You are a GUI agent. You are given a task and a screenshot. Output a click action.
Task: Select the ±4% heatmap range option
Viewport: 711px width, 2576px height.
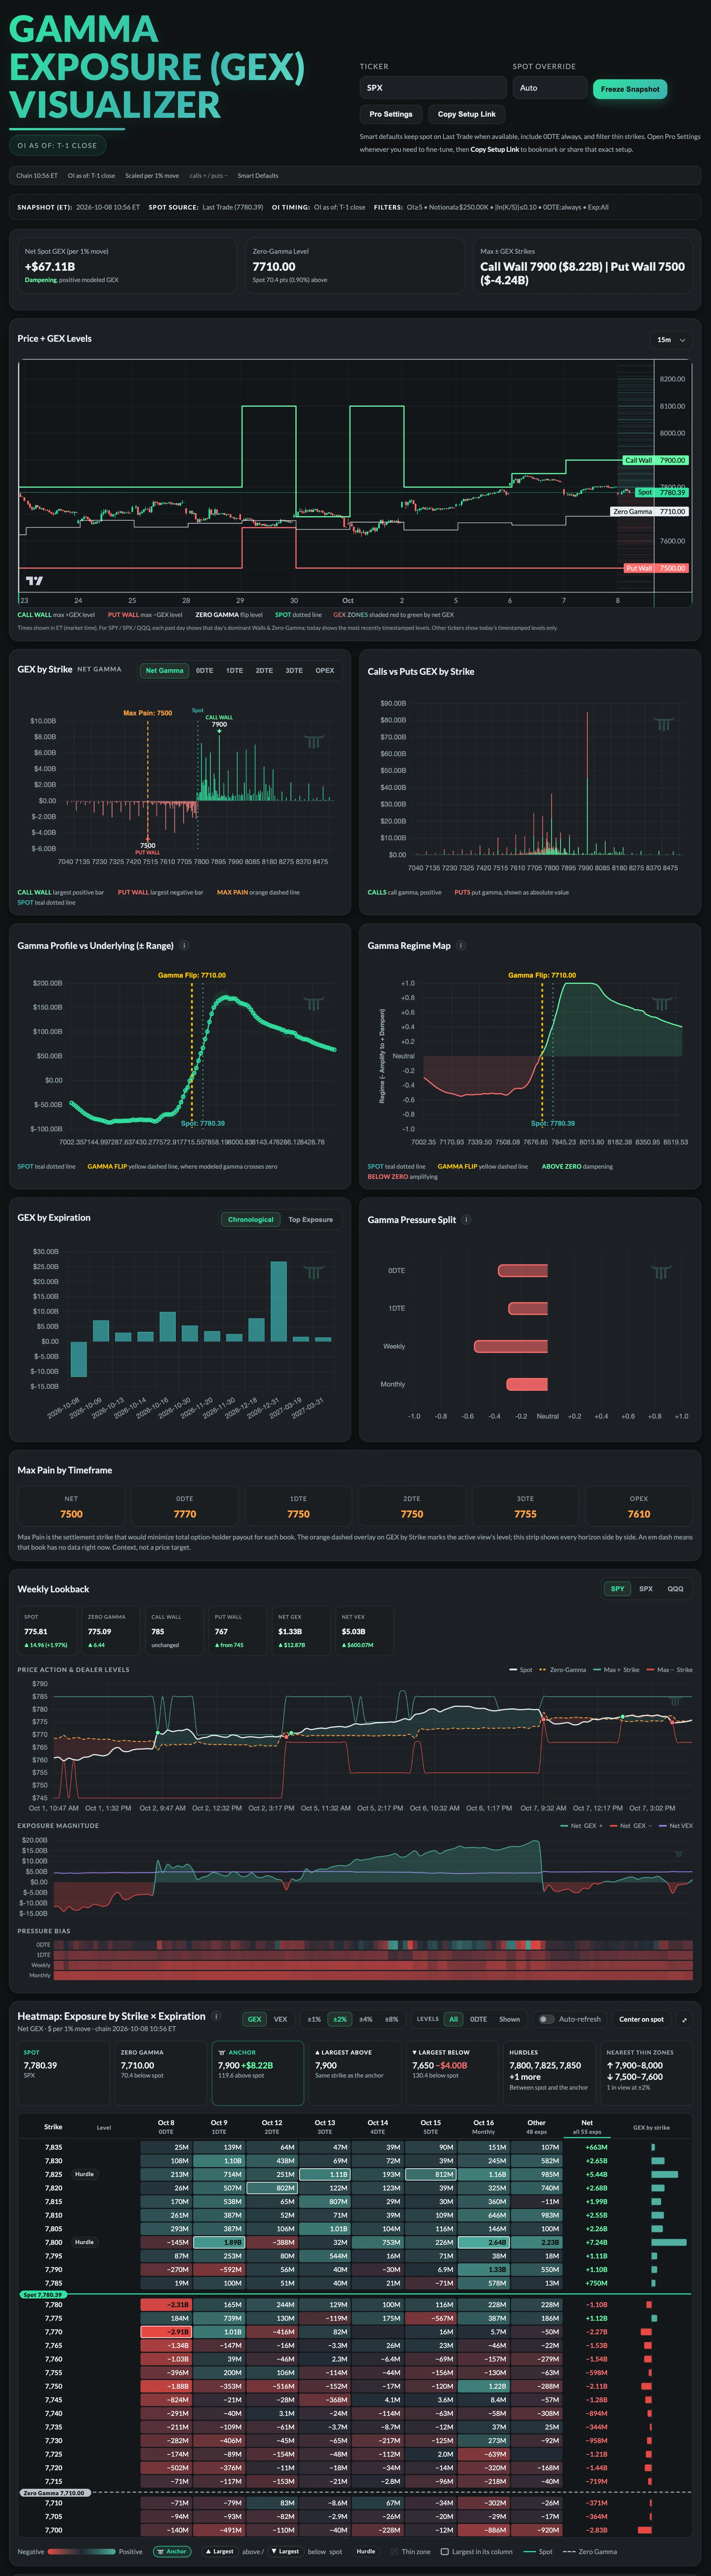tap(366, 2019)
